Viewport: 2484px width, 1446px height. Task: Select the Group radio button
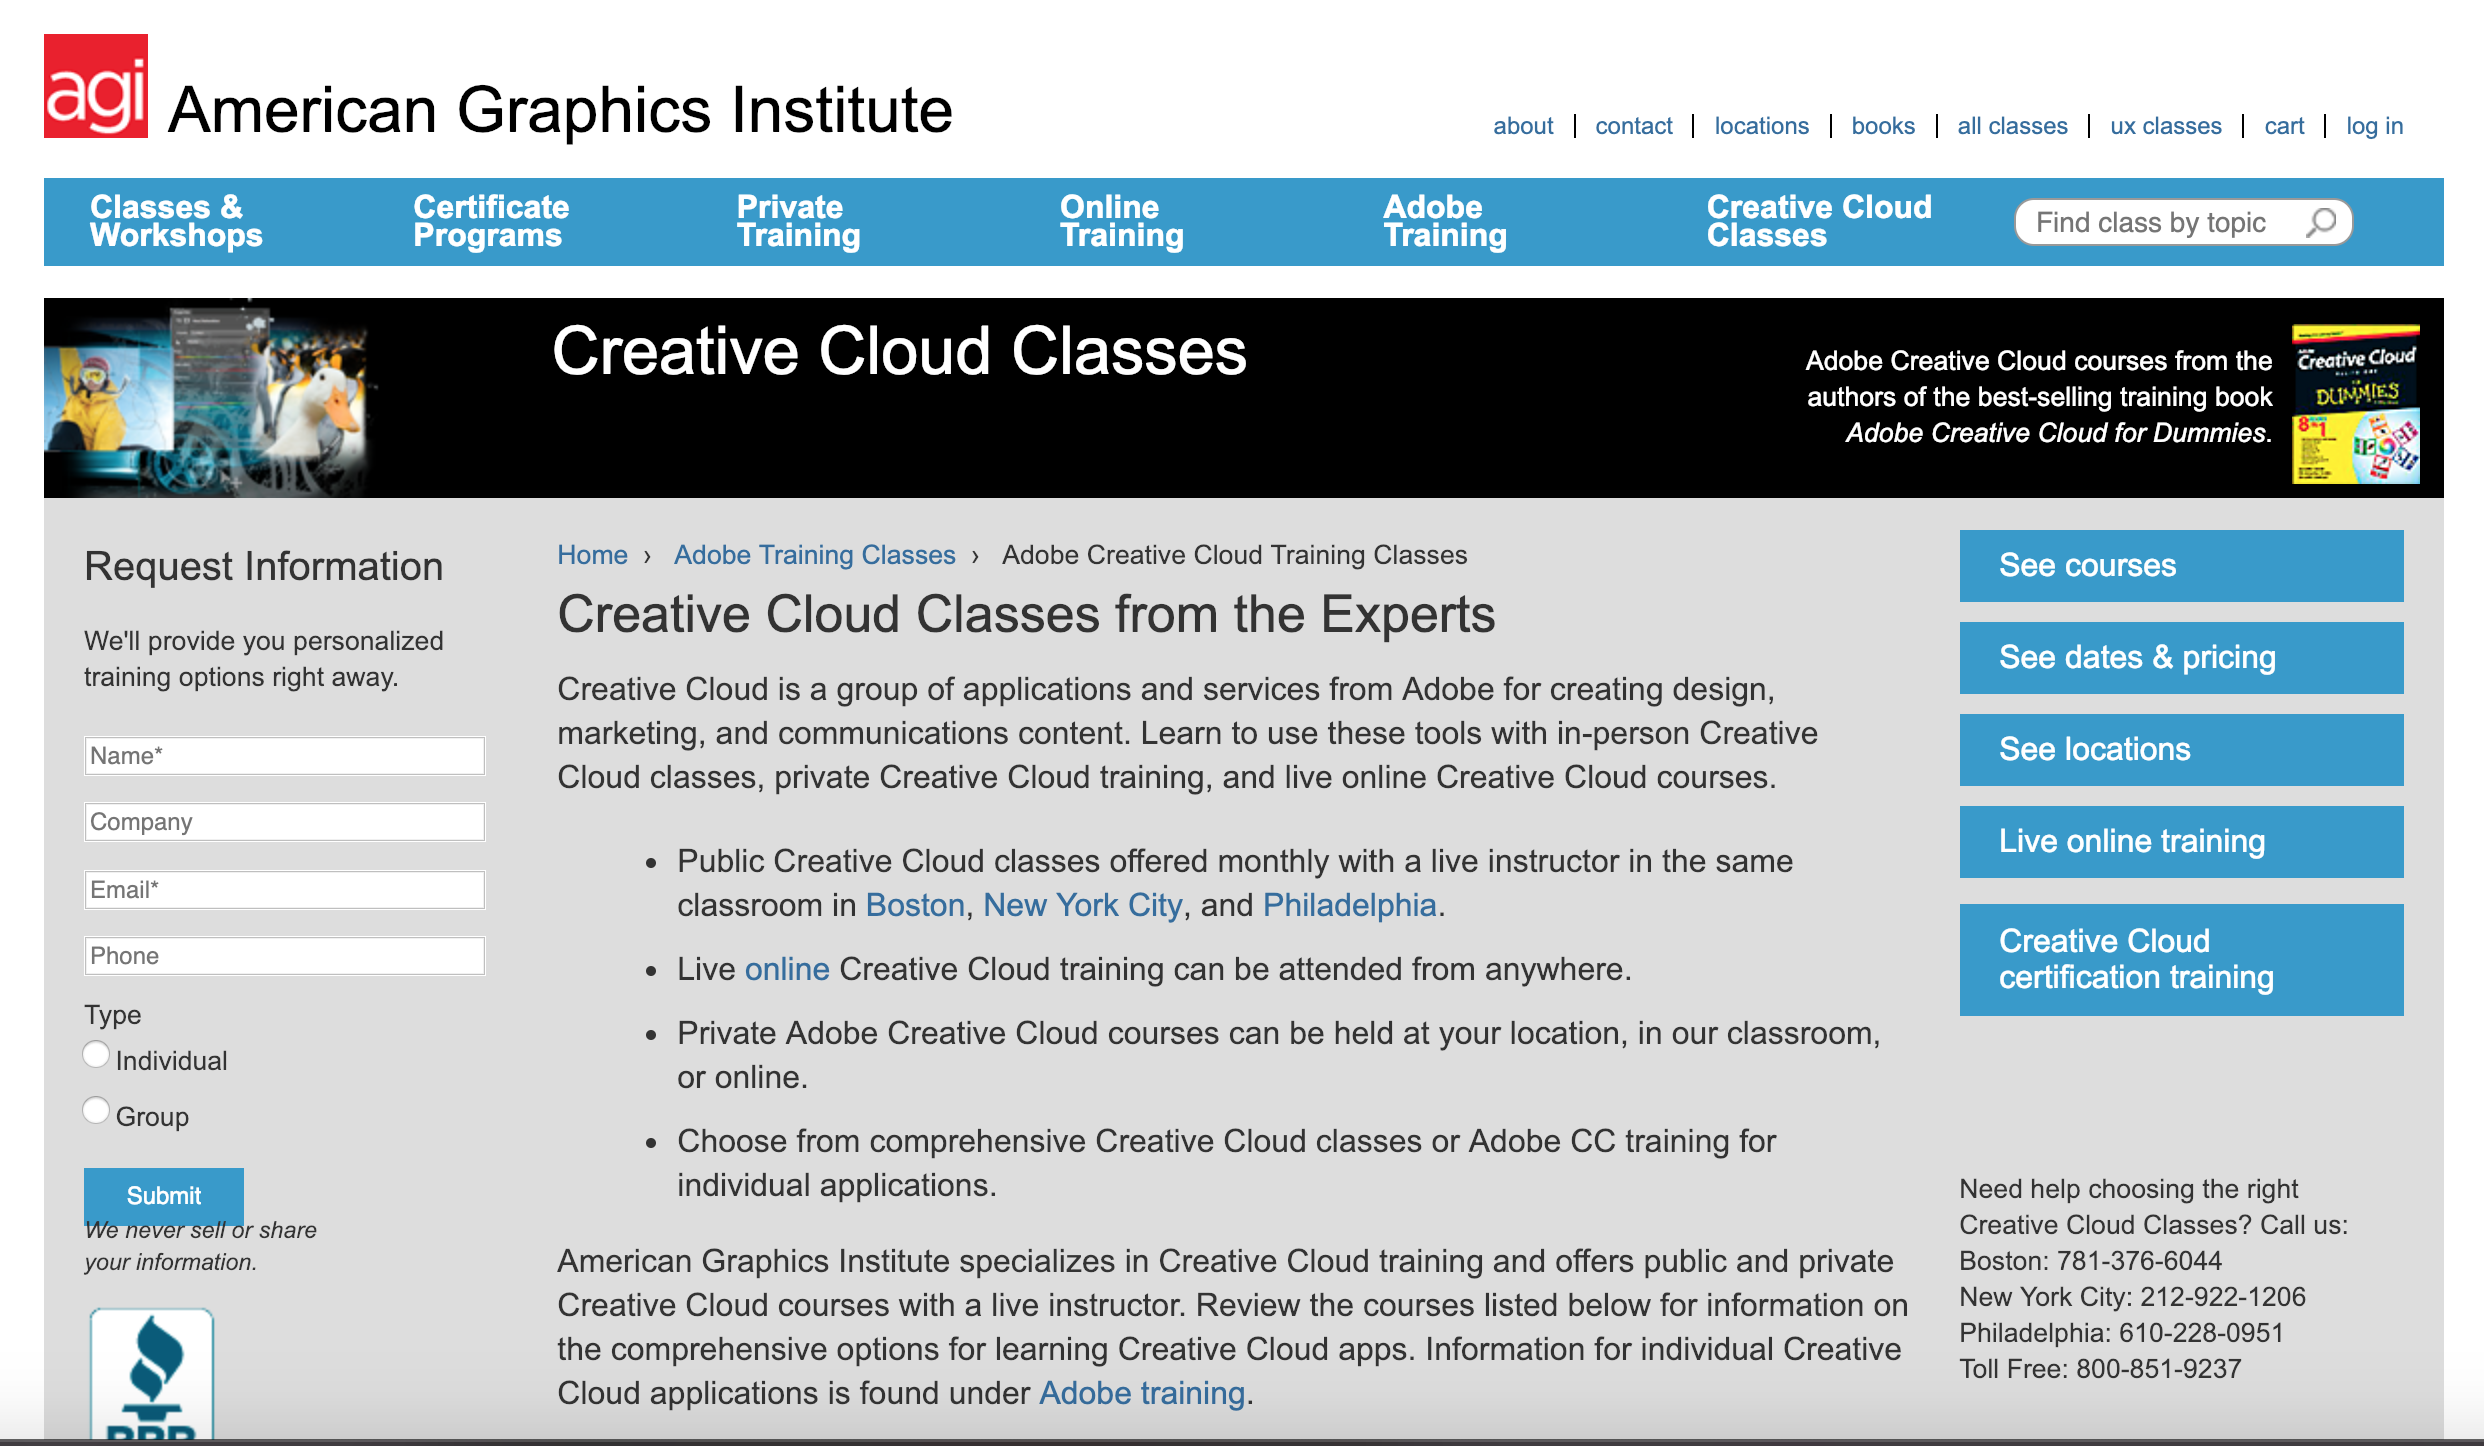(96, 1111)
